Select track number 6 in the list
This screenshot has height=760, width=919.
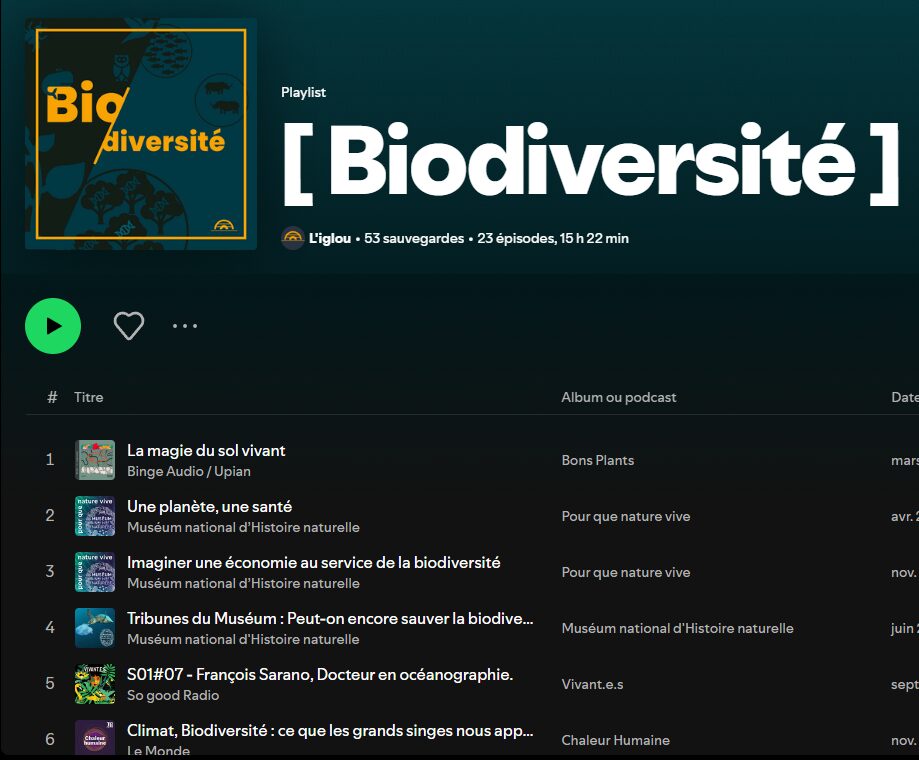[50, 740]
